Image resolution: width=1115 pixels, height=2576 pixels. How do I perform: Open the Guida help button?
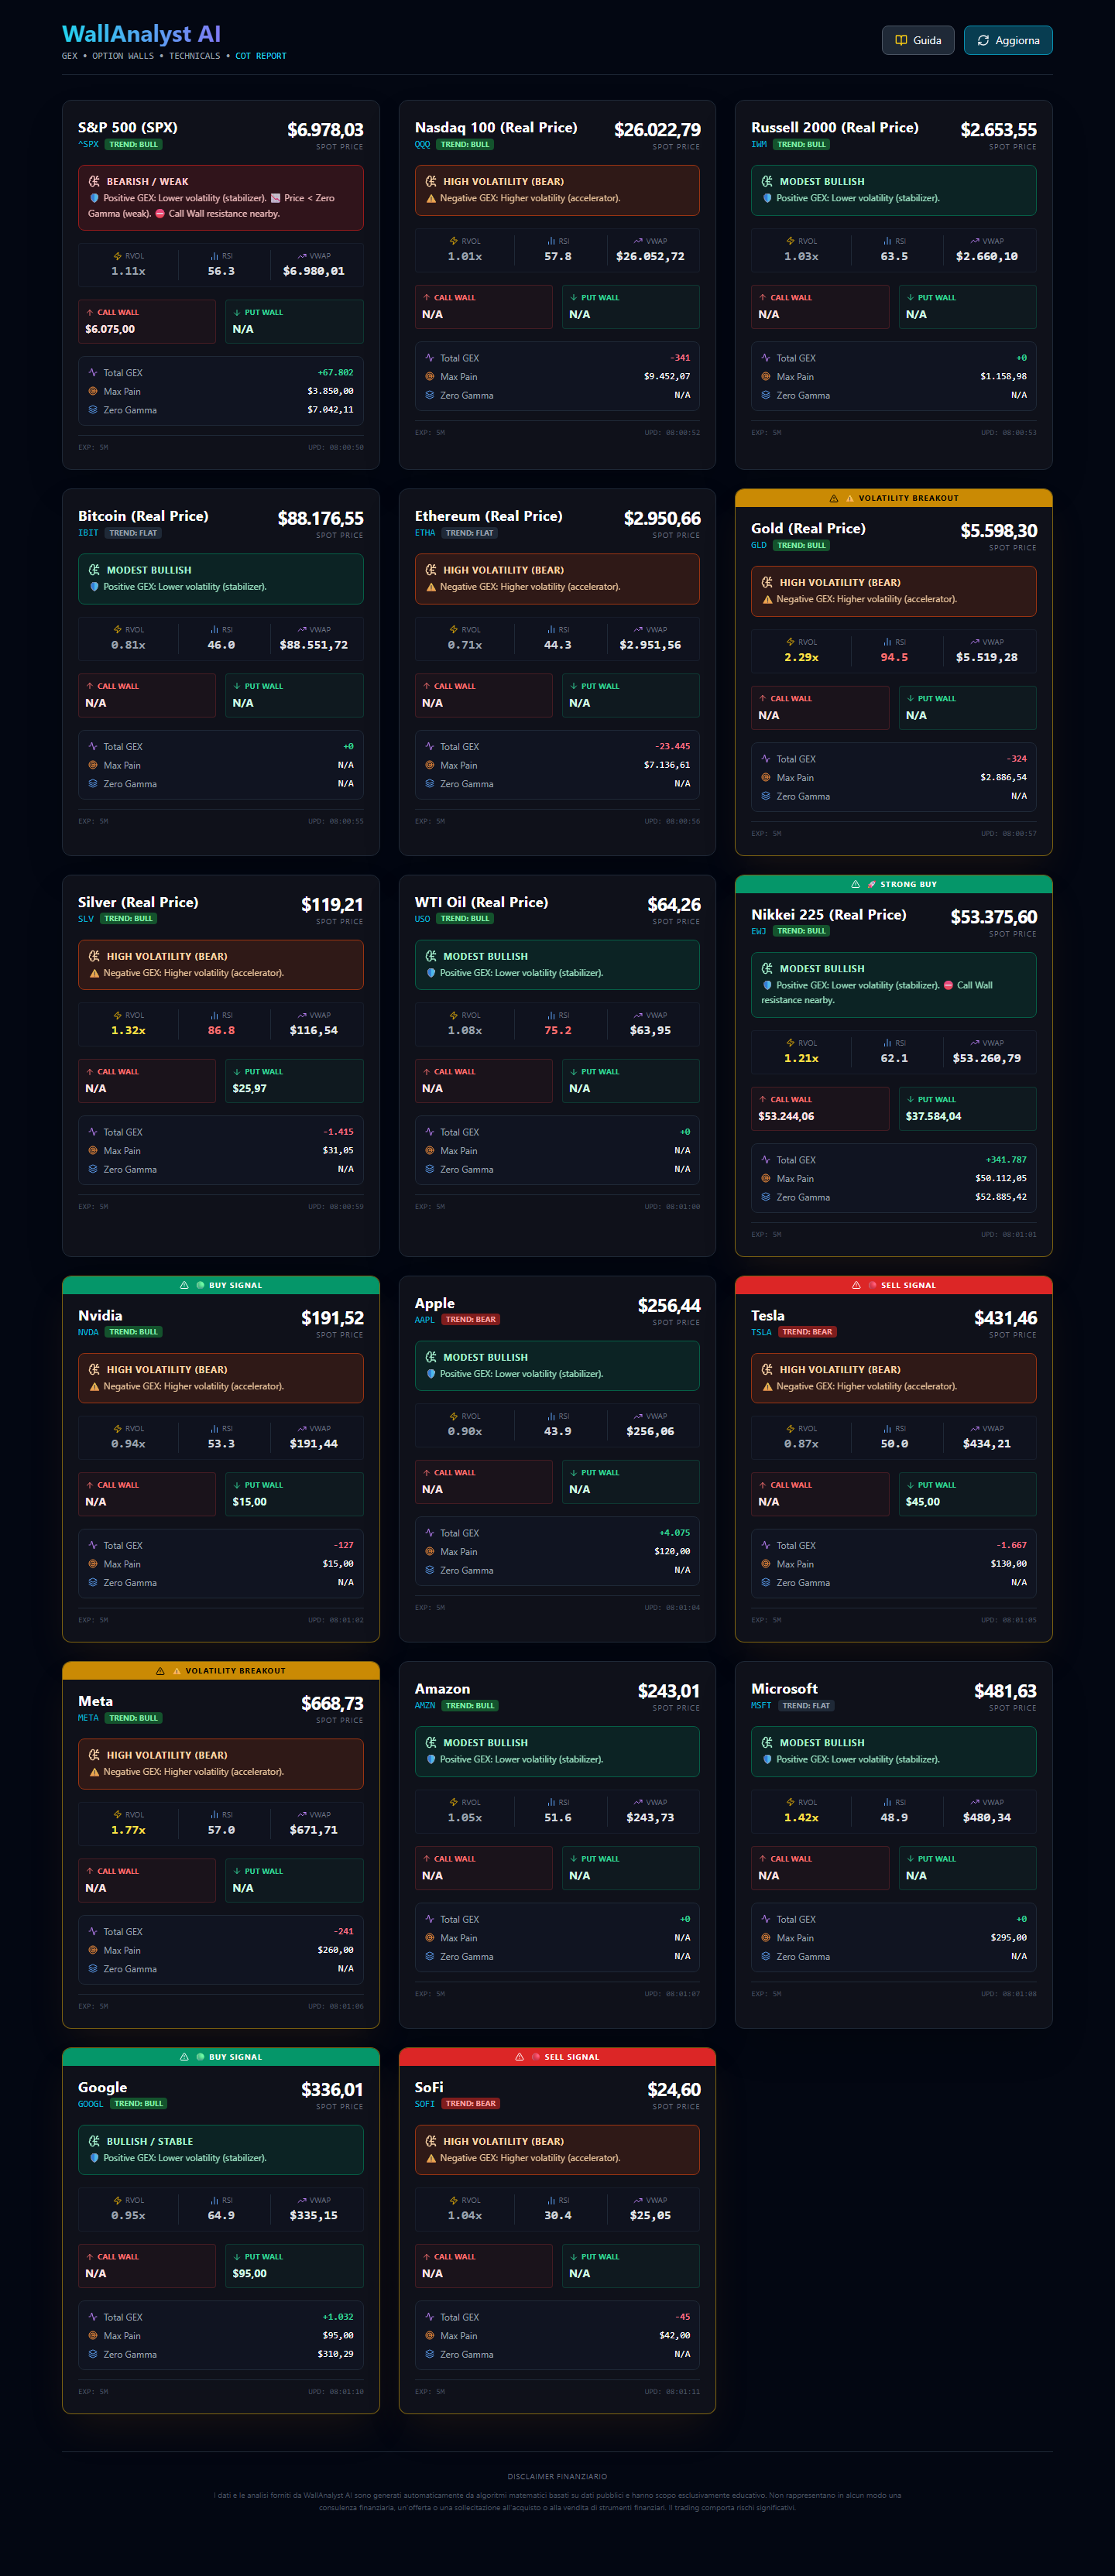click(x=917, y=40)
